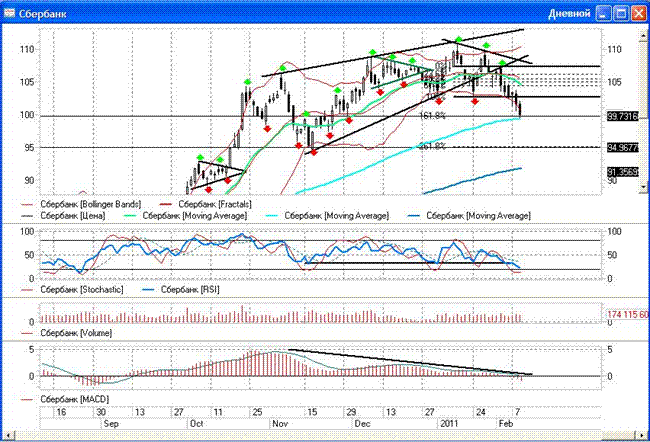Select the Сбербанк [Bollinger Bands] legend entry
This screenshot has width=650, height=442.
[x=81, y=204]
